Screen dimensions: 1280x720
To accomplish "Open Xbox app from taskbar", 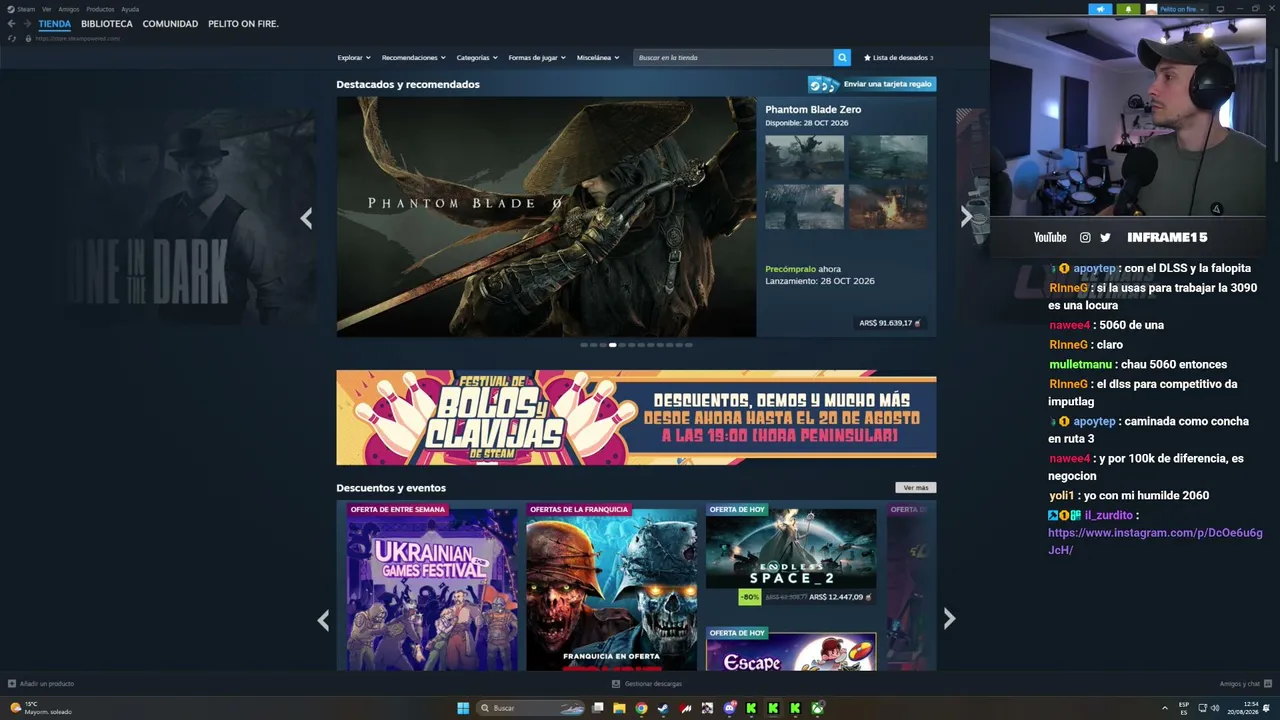I will 817,708.
